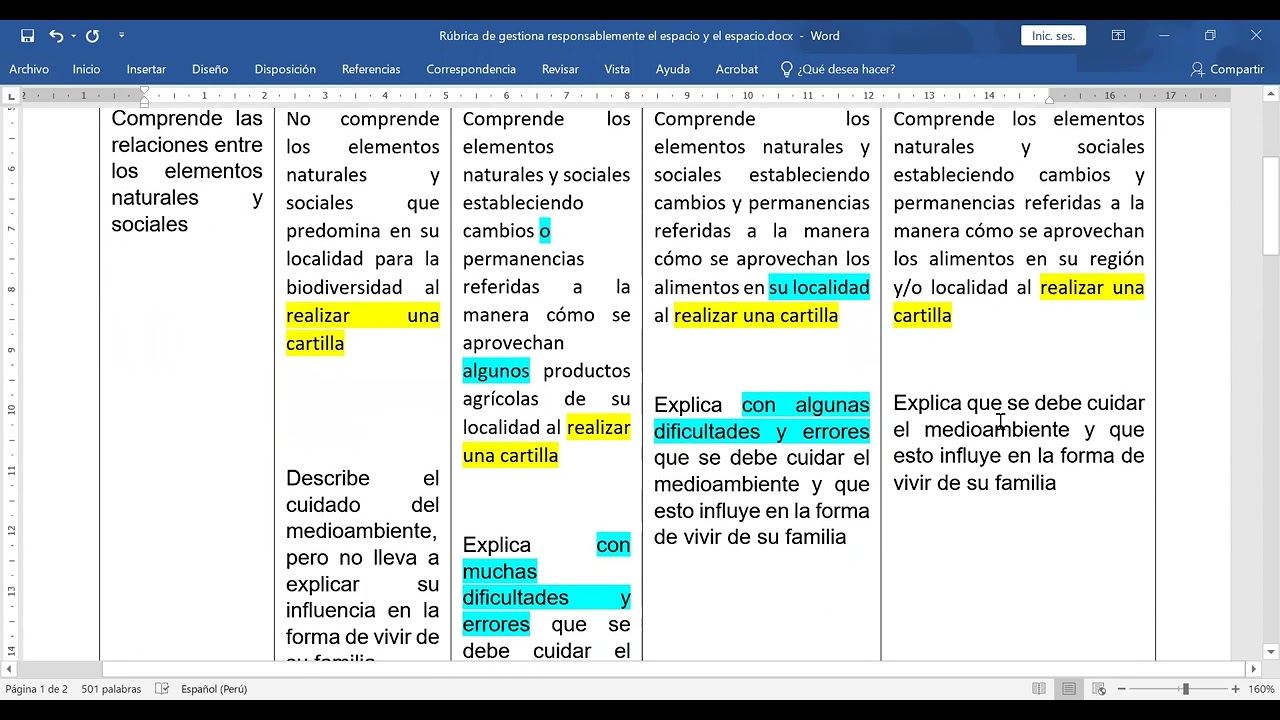Click the horizontal ruler's right indent marker
Image resolution: width=1280 pixels, height=720 pixels.
tap(1049, 100)
